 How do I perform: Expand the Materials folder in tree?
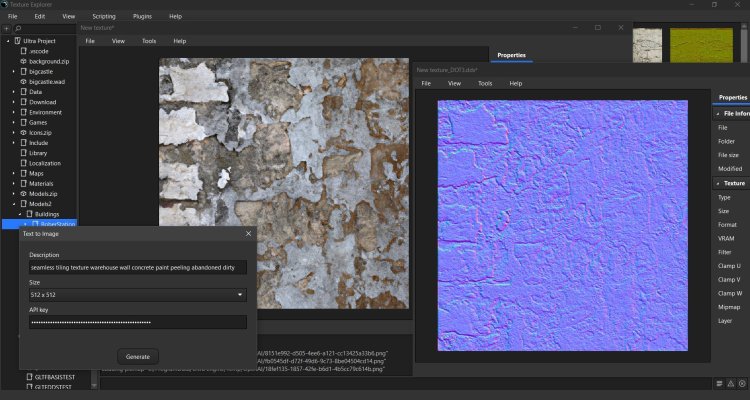point(13,183)
